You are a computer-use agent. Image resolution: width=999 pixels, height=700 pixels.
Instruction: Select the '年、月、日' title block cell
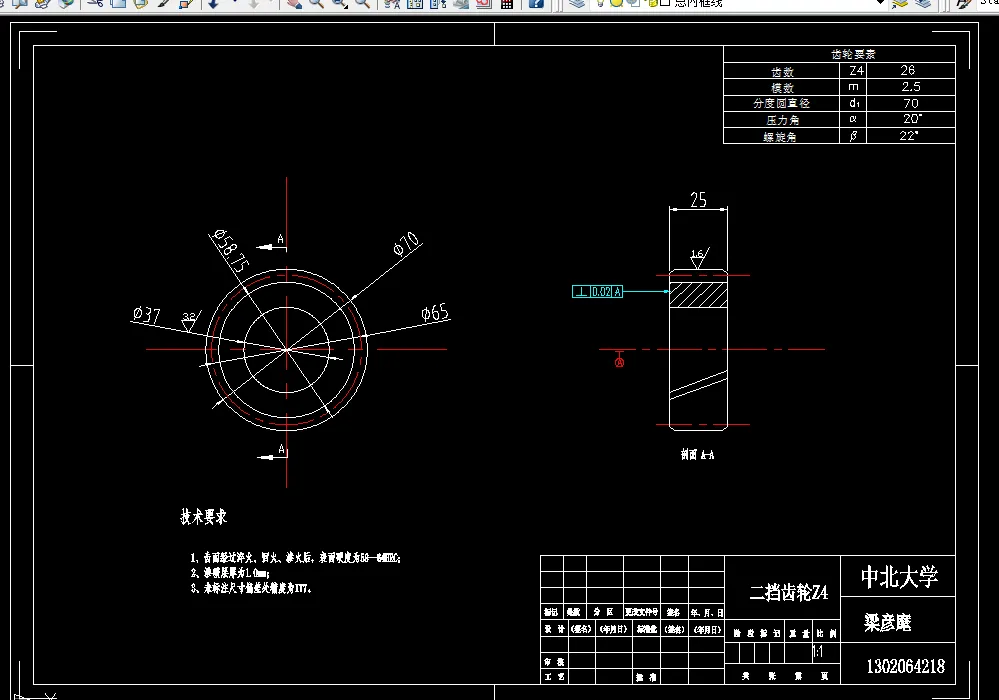(707, 612)
